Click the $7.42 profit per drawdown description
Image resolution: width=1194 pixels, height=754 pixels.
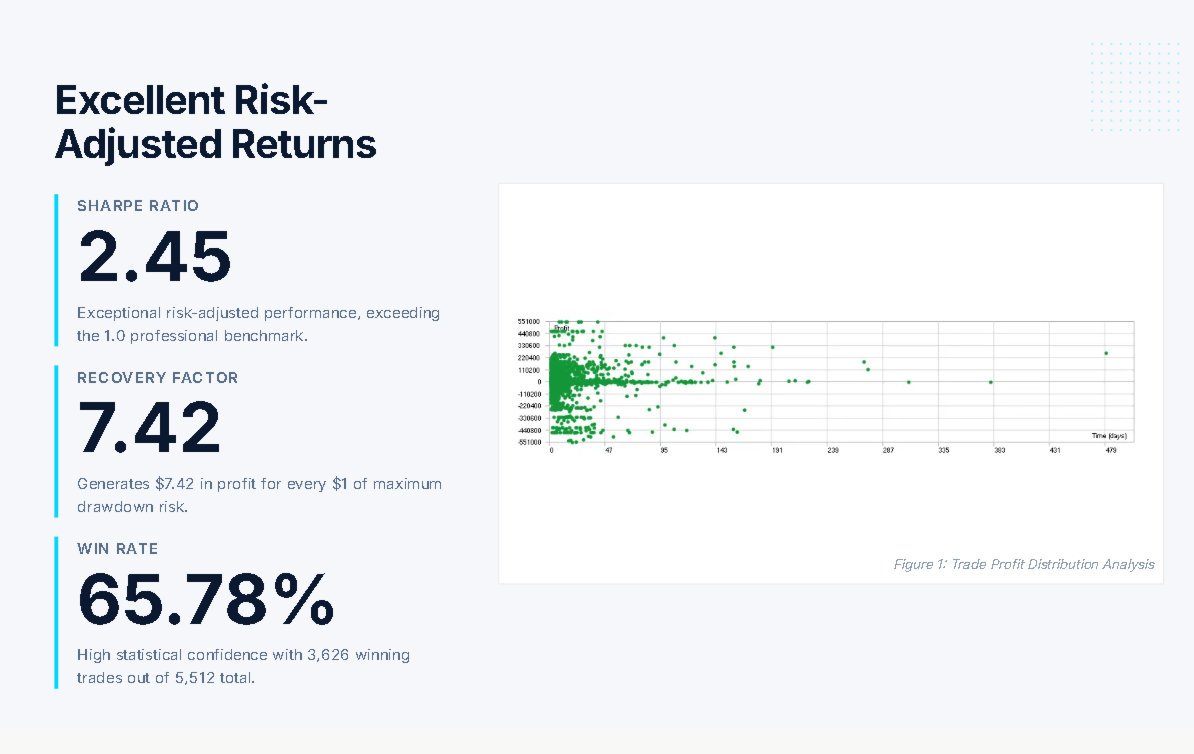click(259, 495)
